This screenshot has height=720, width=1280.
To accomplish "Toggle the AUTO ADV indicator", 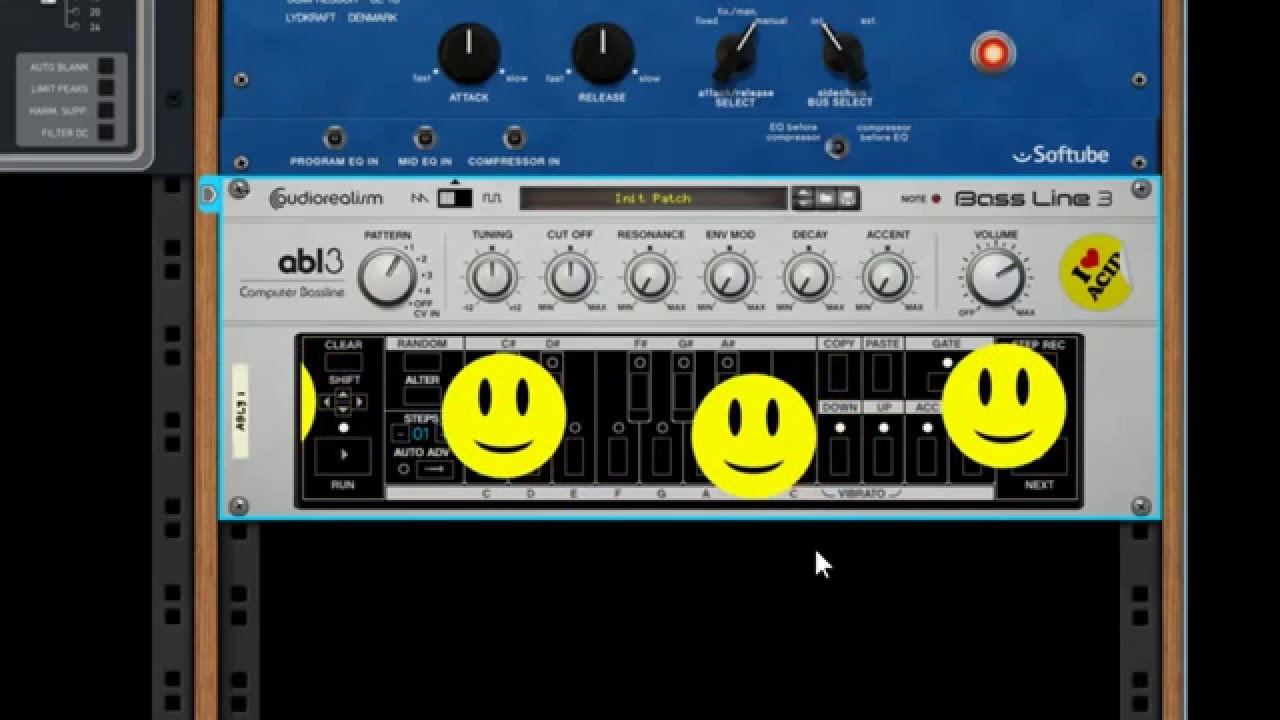I will coord(404,468).
